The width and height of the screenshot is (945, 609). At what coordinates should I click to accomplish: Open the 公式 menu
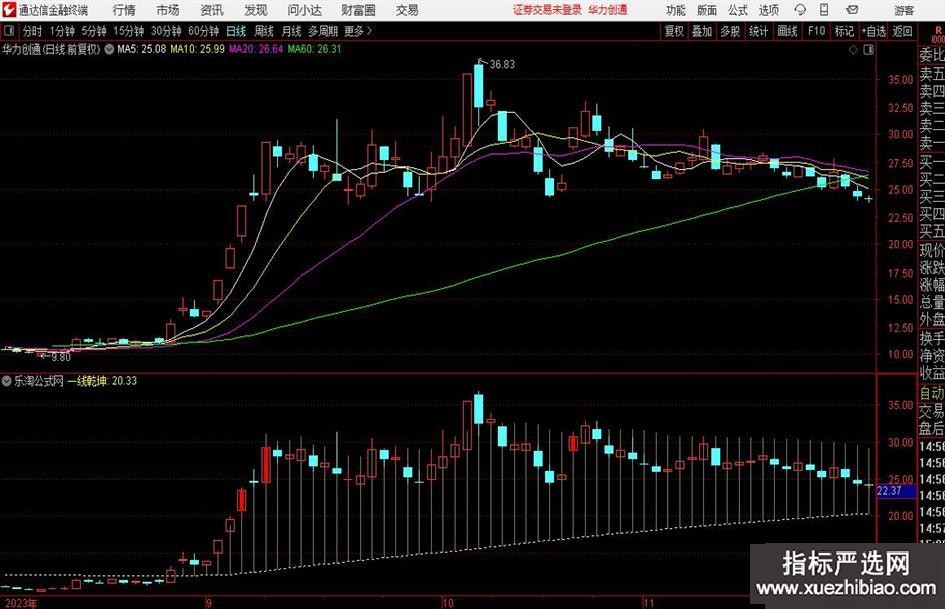coord(738,10)
